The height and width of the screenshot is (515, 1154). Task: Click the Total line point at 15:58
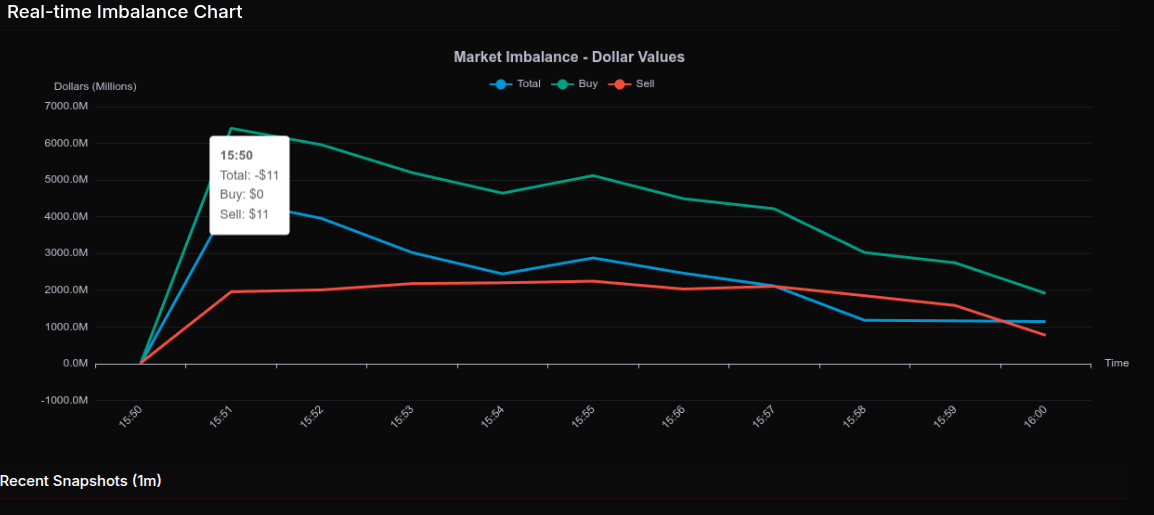[x=864, y=320]
